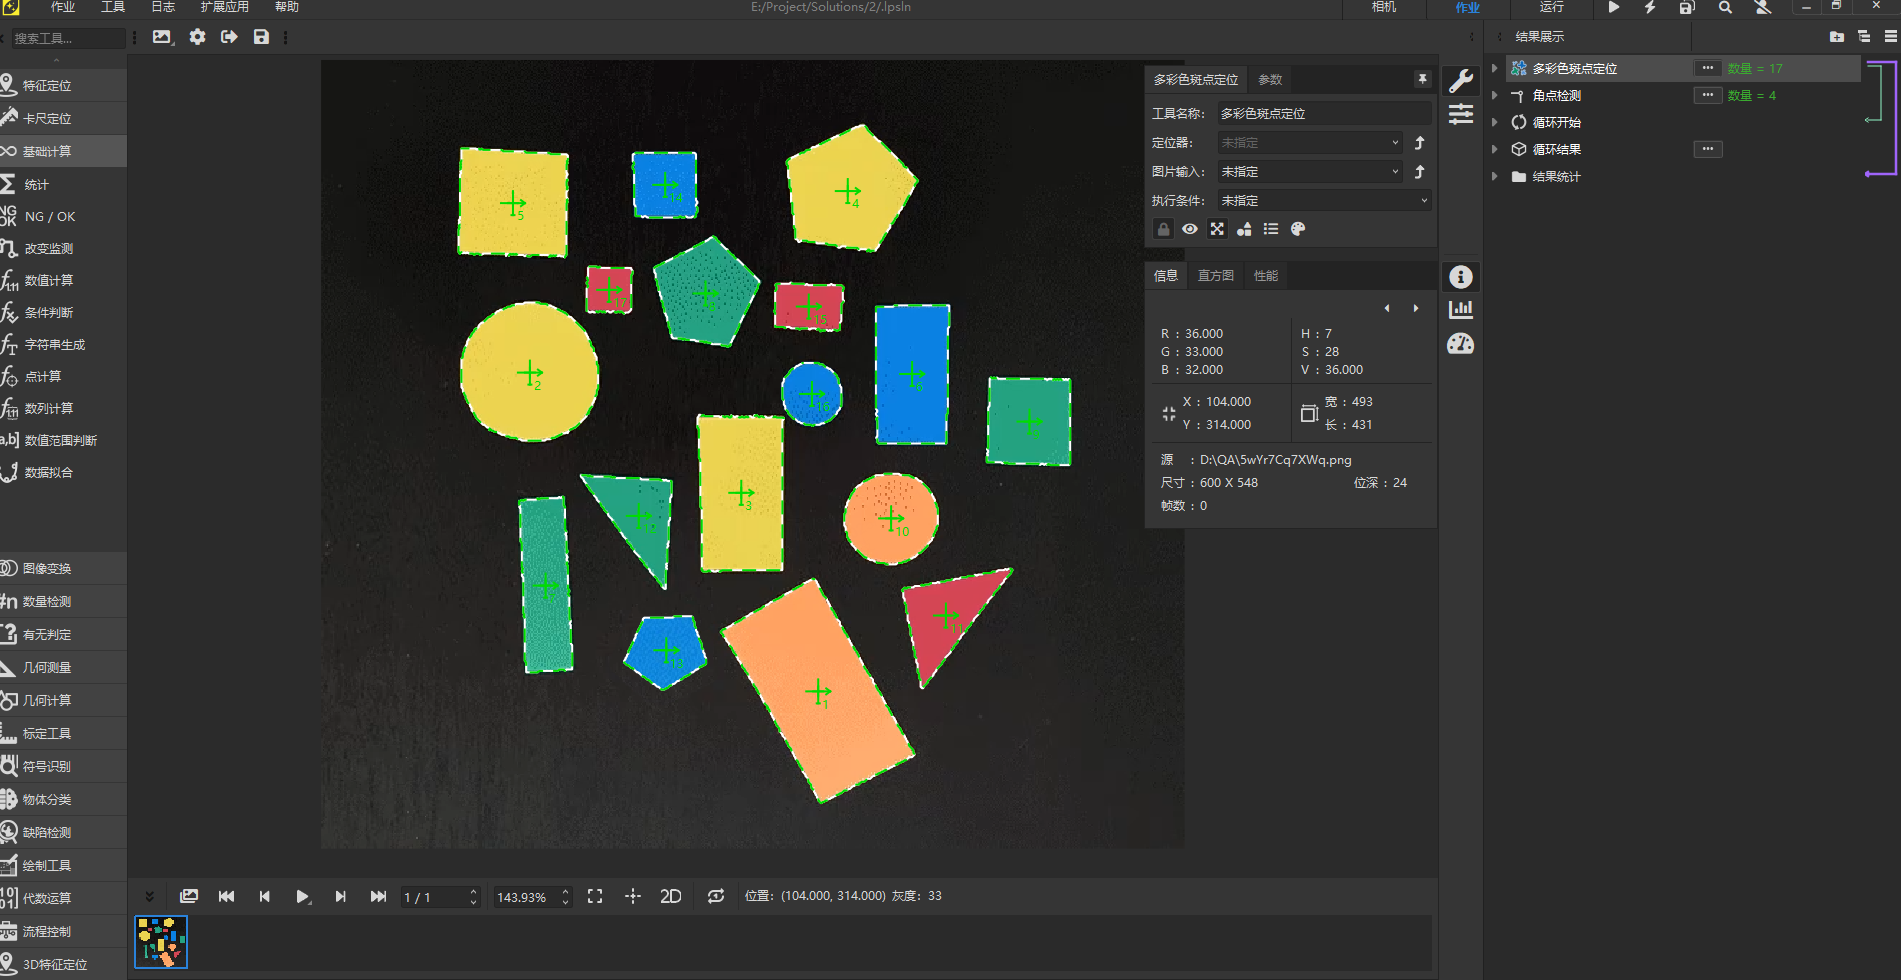Screen dimensions: 1901x980
Task: Click the fit-to-screen icon in viewer bar
Action: pyautogui.click(x=595, y=896)
